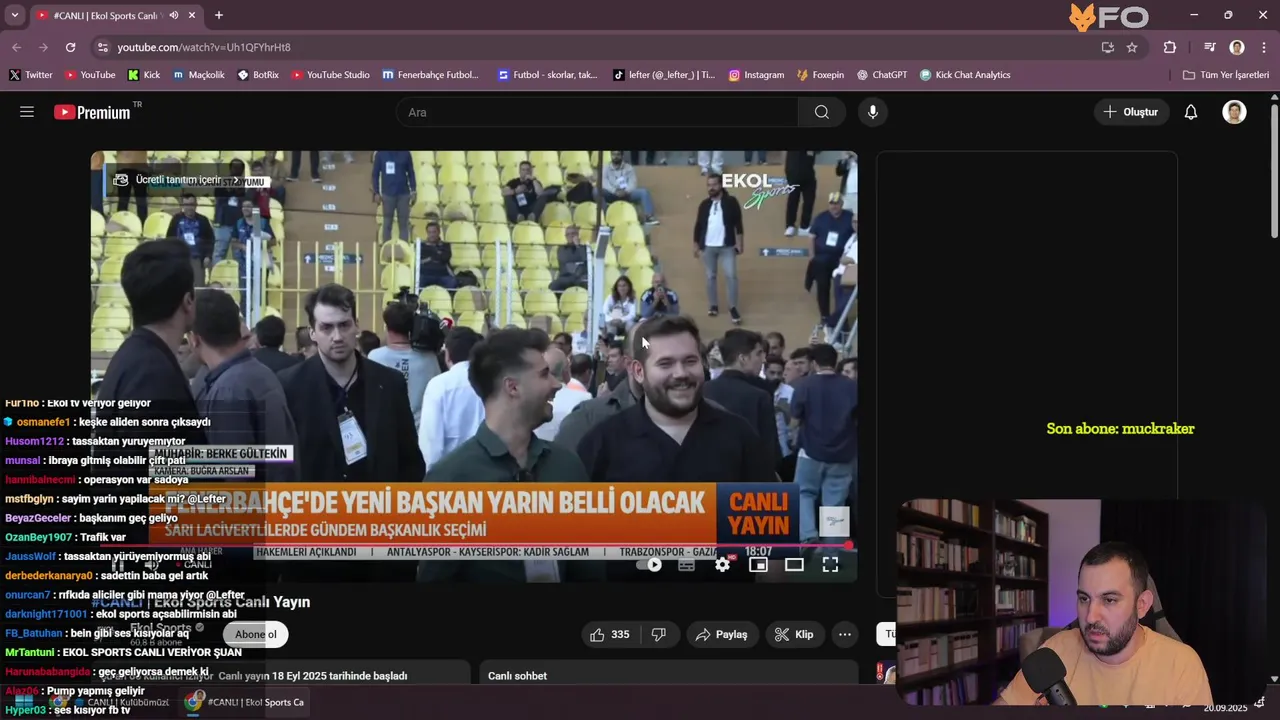Click the address bar URL

[x=204, y=47]
